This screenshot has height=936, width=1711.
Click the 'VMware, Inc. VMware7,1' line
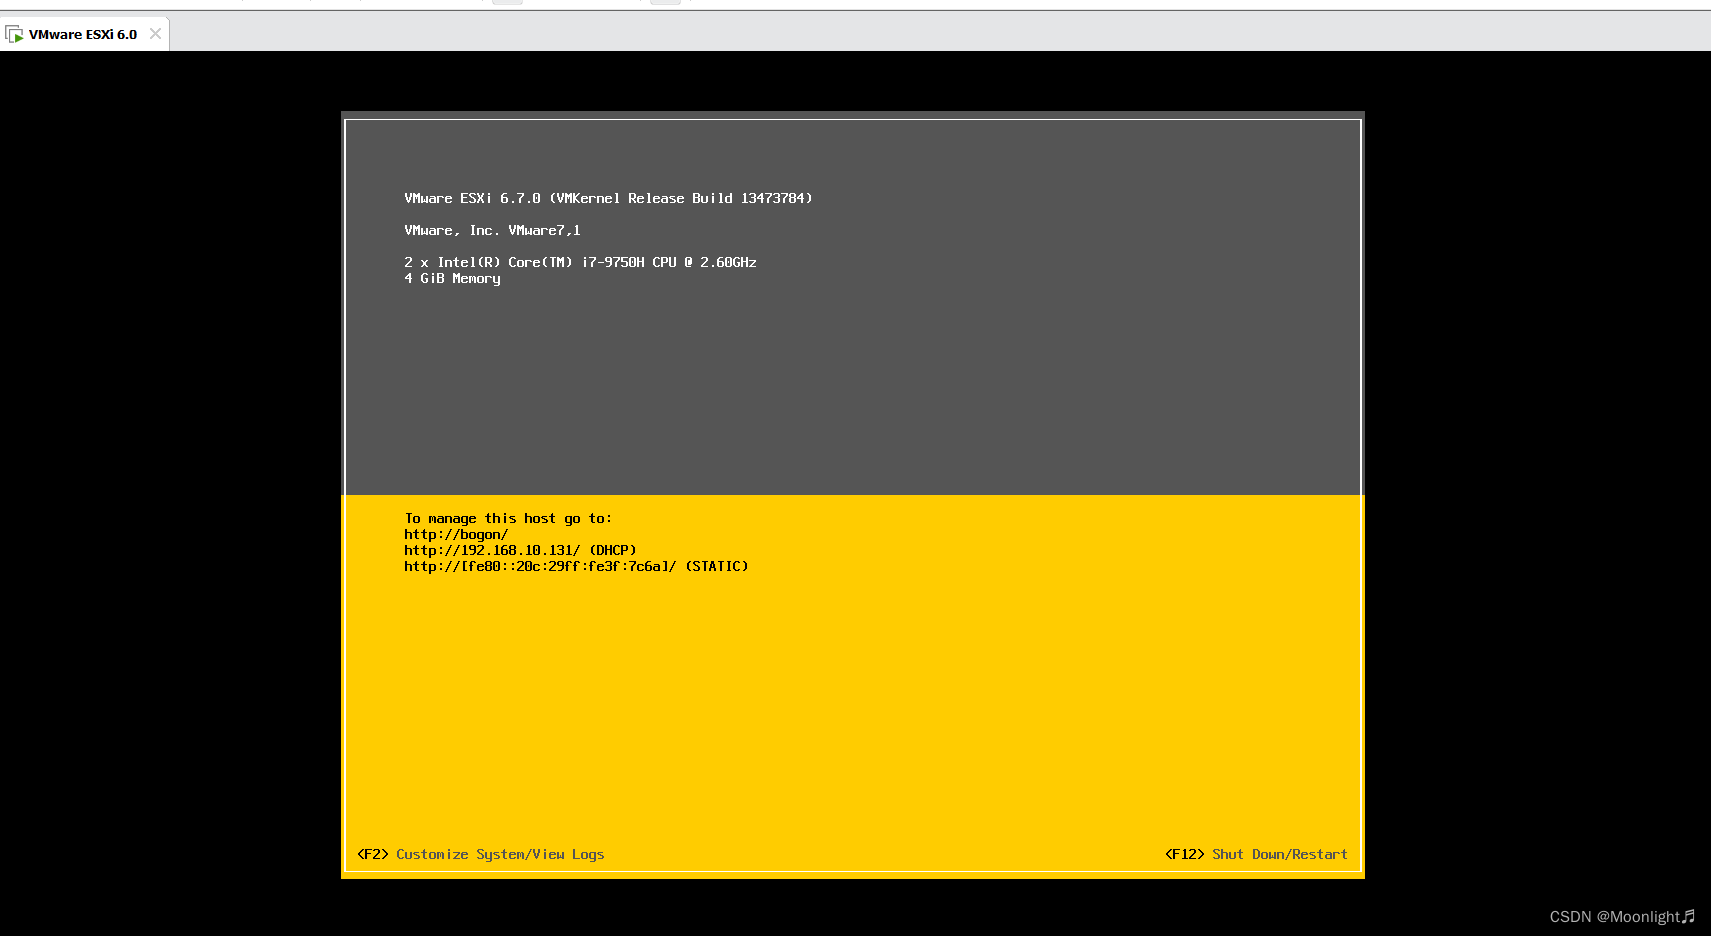(x=492, y=231)
